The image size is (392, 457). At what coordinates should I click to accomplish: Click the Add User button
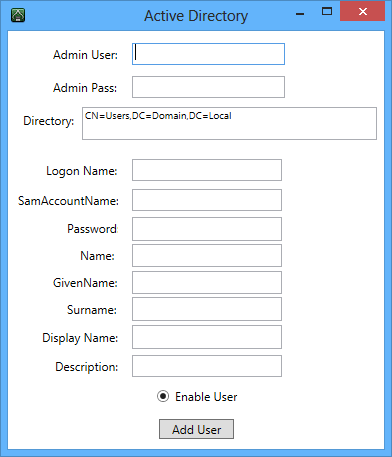coord(196,429)
